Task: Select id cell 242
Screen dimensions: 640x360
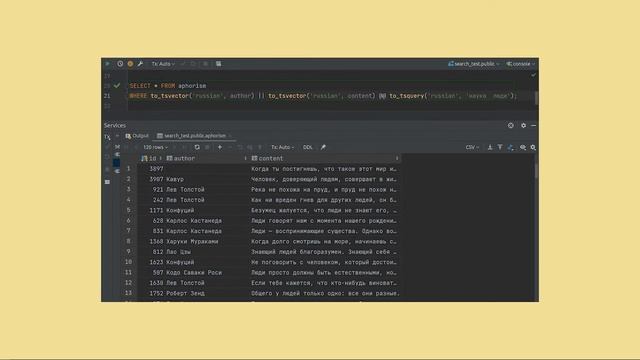Action: coord(151,200)
